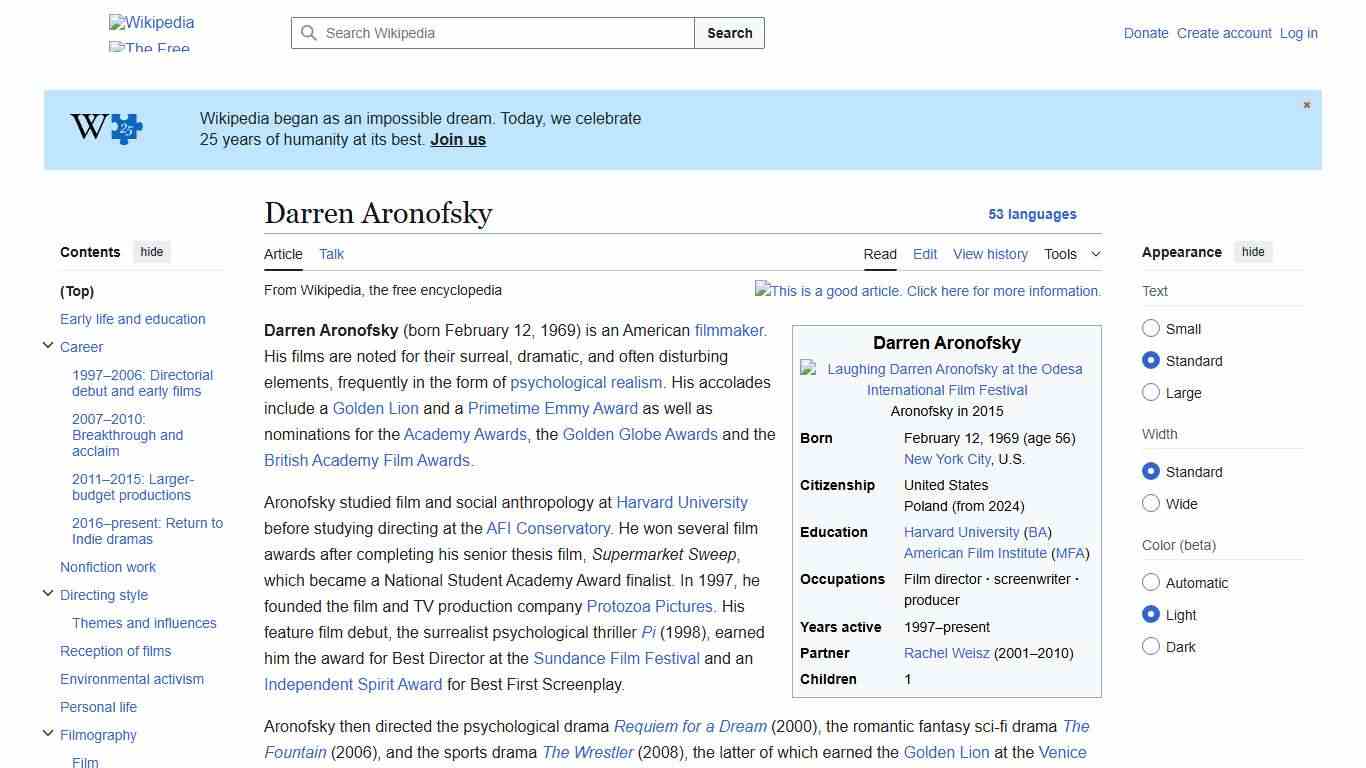Collapse the Filmography section in Contents
This screenshot has width=1366, height=768.
(x=48, y=733)
